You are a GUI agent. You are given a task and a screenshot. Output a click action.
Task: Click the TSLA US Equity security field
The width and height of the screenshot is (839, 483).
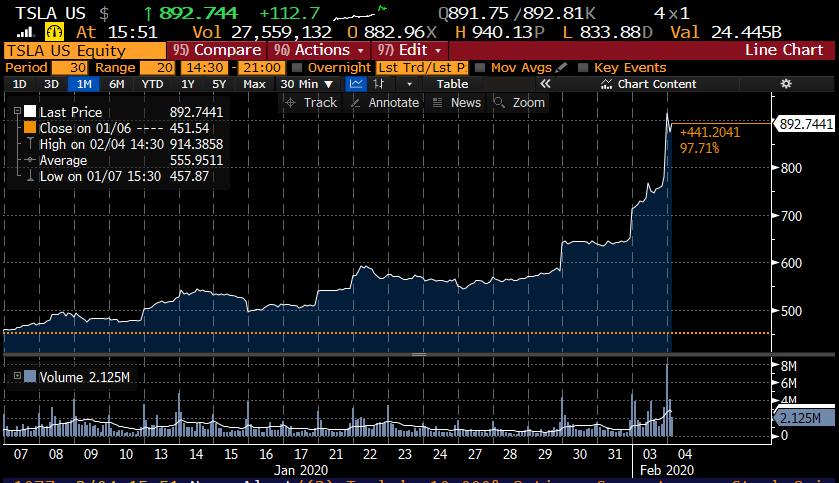coord(85,51)
